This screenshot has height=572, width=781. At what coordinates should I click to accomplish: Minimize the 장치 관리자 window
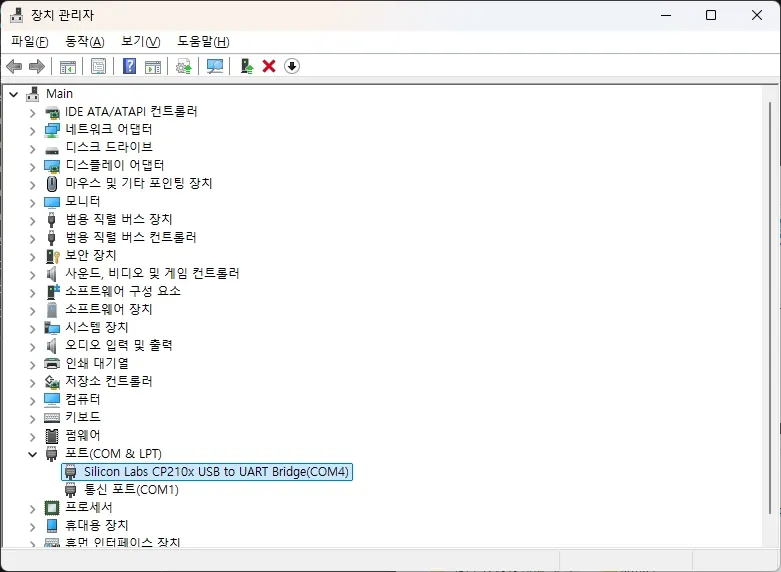666,15
